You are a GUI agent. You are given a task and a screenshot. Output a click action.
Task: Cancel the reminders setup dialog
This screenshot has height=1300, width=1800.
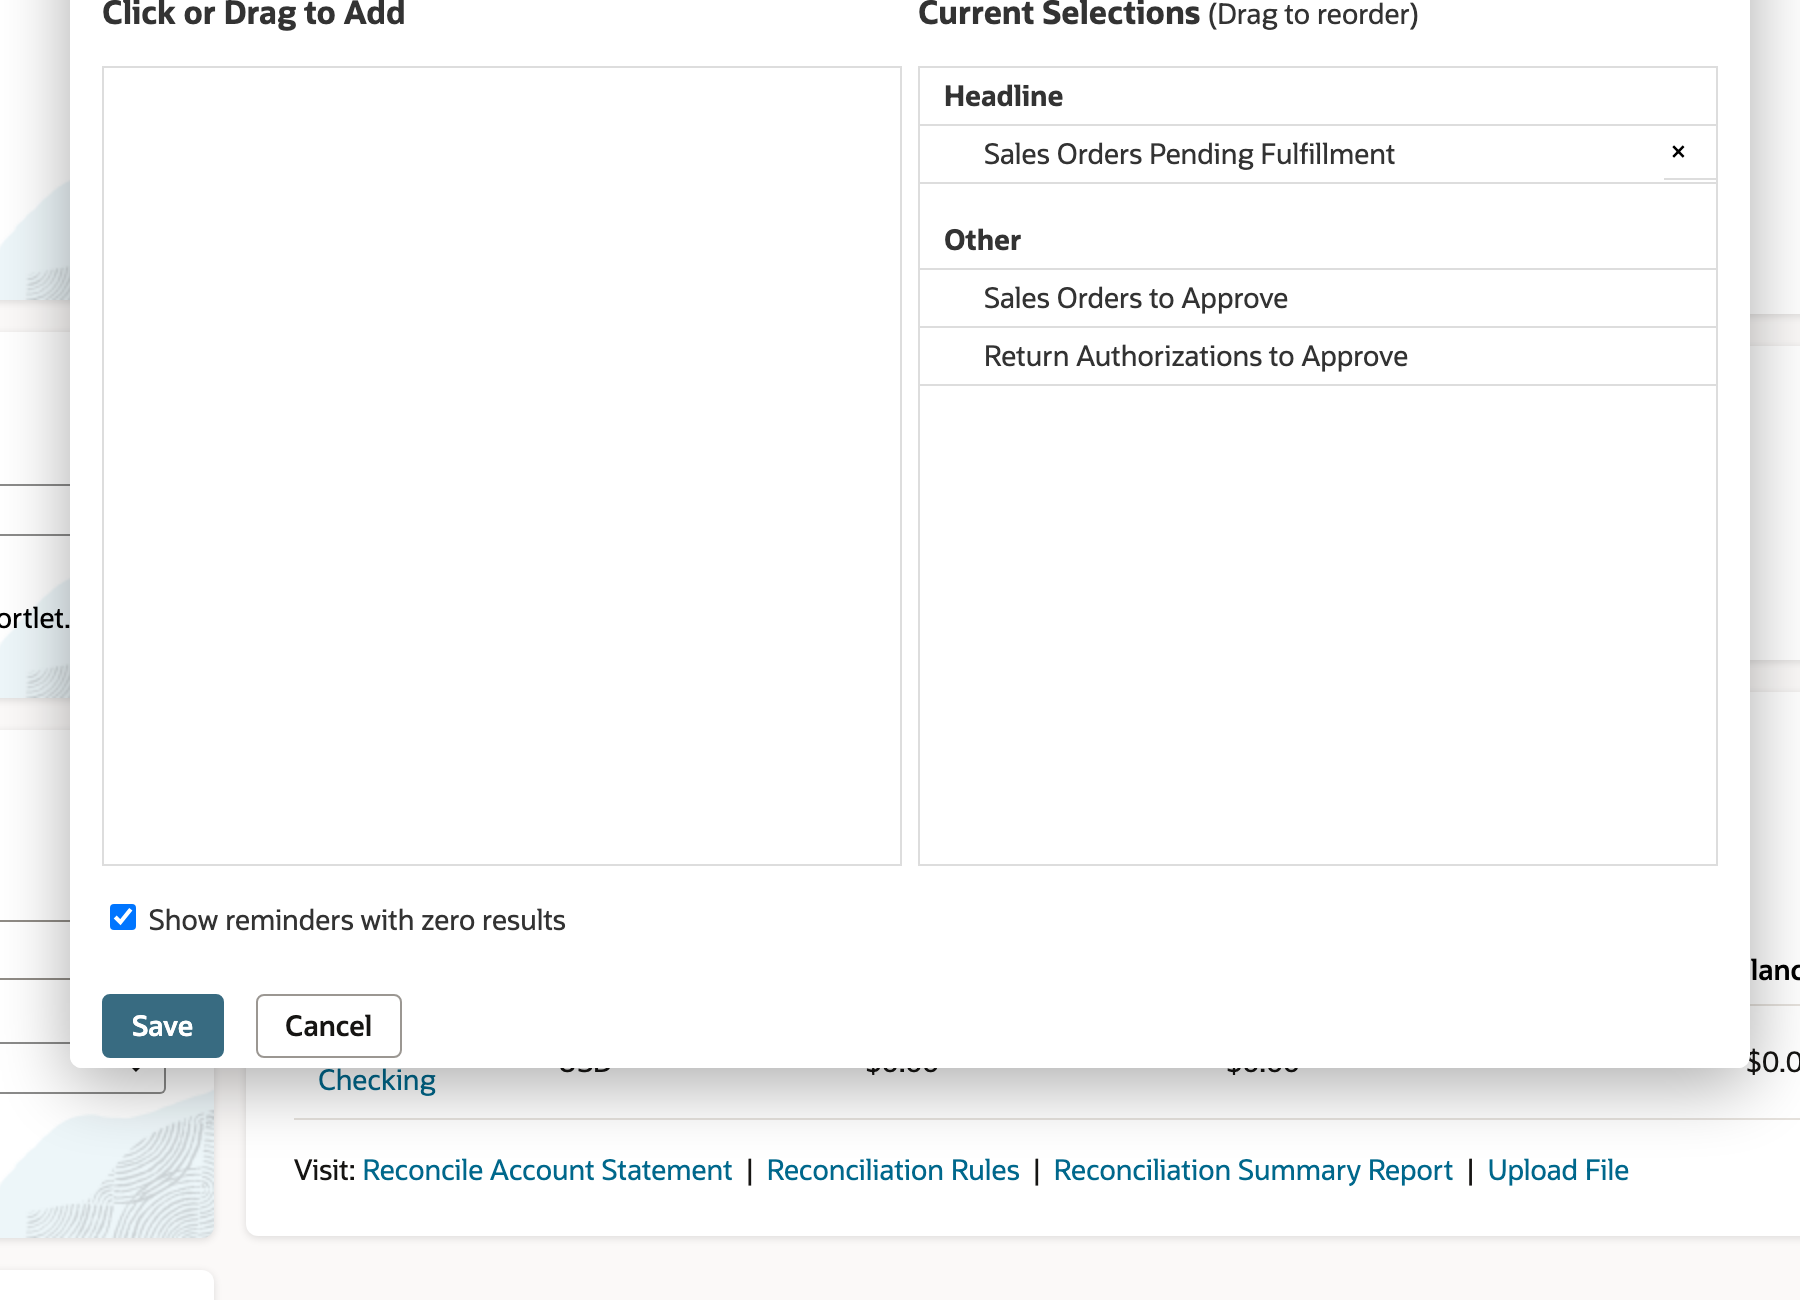click(x=329, y=1025)
